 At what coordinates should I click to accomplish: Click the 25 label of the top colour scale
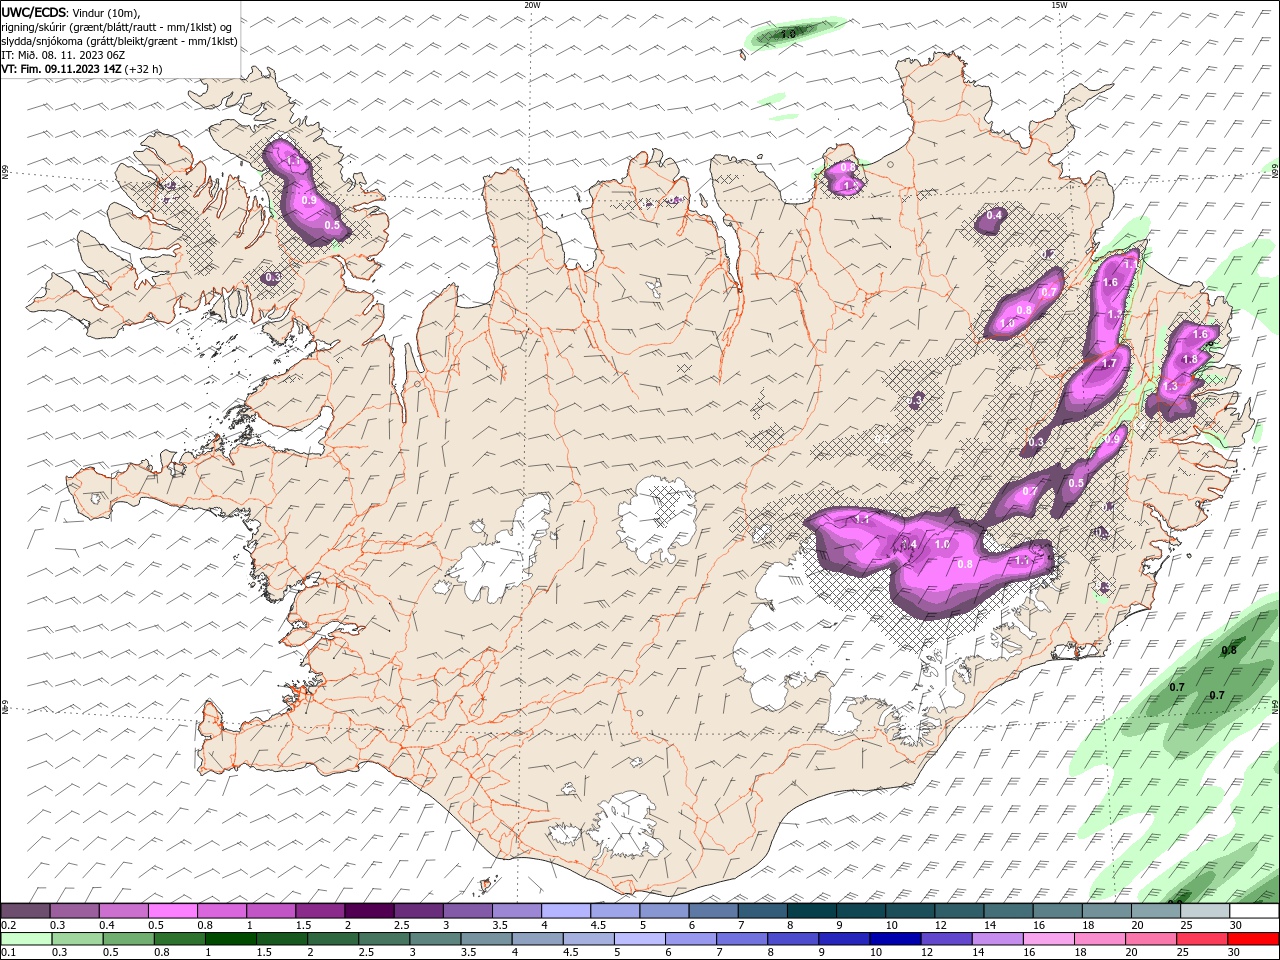tap(1187, 925)
